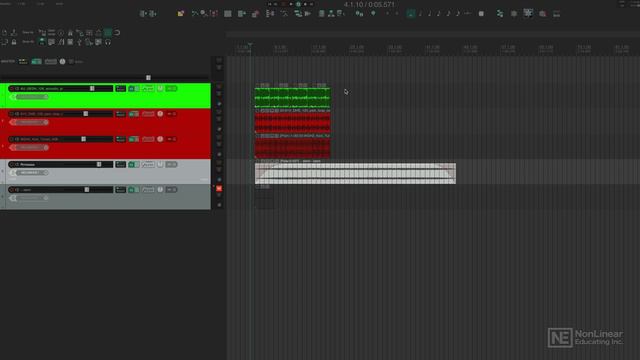Select the upper red audio item in arrange view
Screen dimensions: 640x360
coord(292,123)
